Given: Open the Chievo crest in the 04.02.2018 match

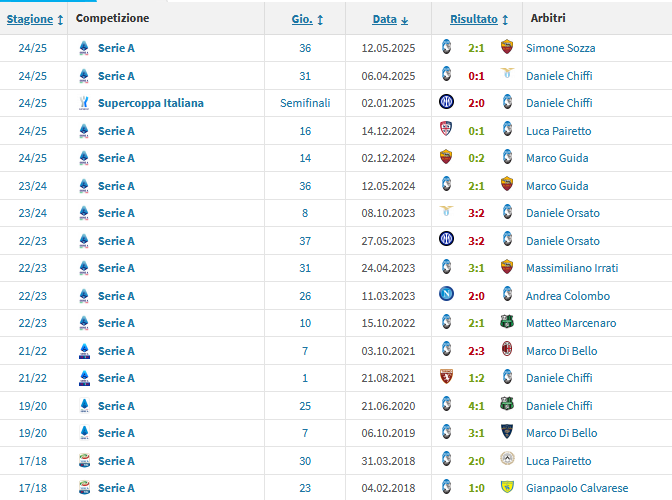Looking at the screenshot, I should [506, 488].
